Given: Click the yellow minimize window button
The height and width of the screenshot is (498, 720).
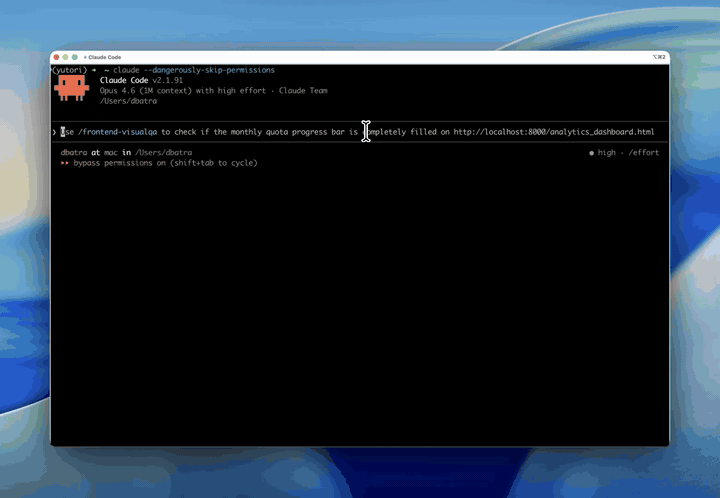Looking at the screenshot, I should click(65, 57).
